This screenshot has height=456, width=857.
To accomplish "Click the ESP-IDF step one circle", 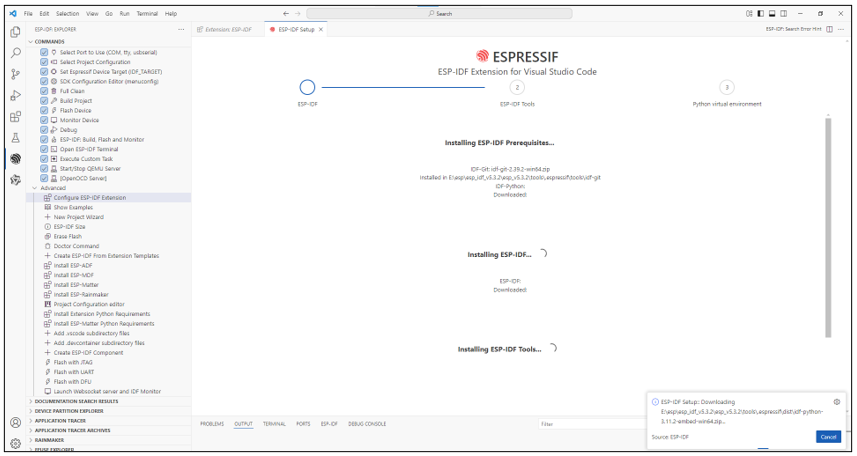I will [307, 87].
